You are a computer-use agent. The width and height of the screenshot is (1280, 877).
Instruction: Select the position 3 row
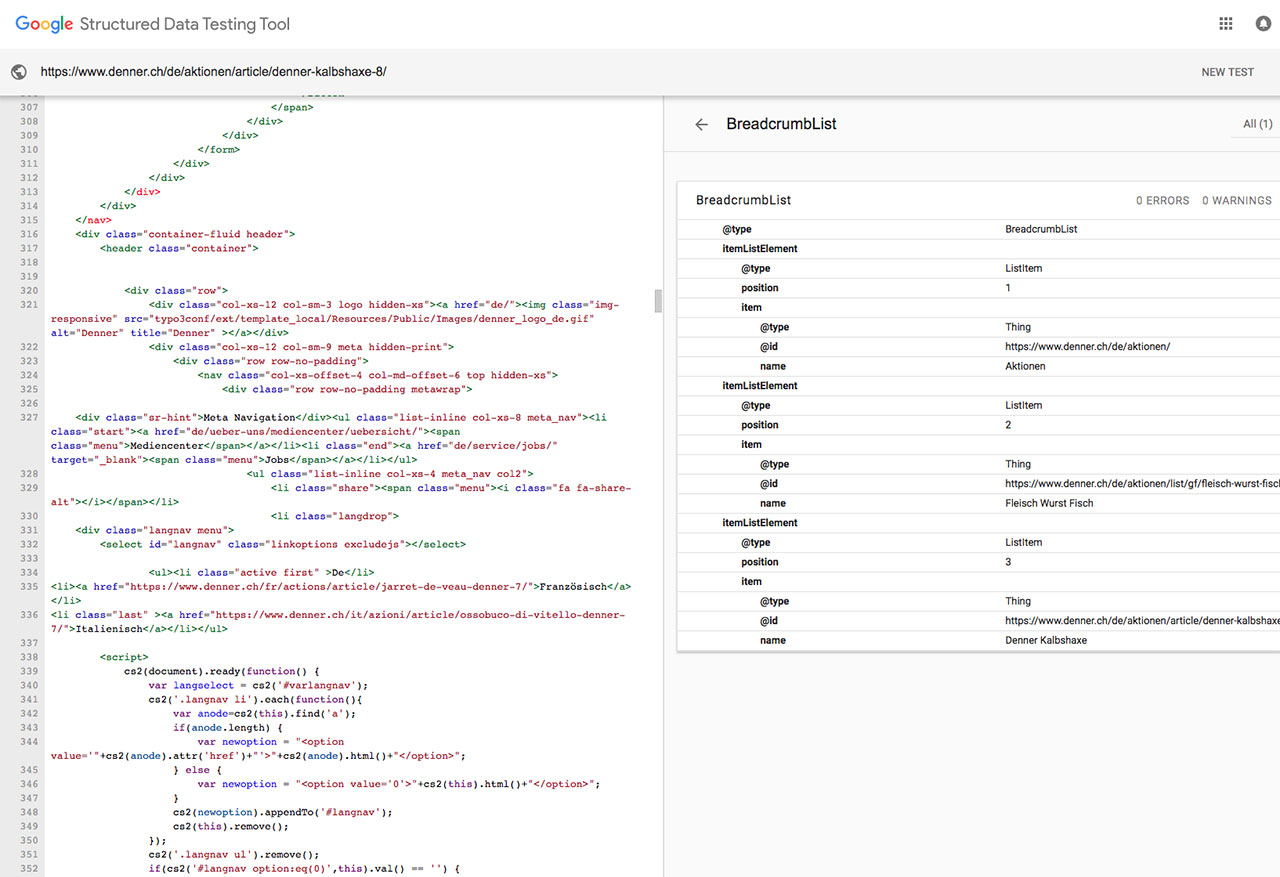[978, 562]
